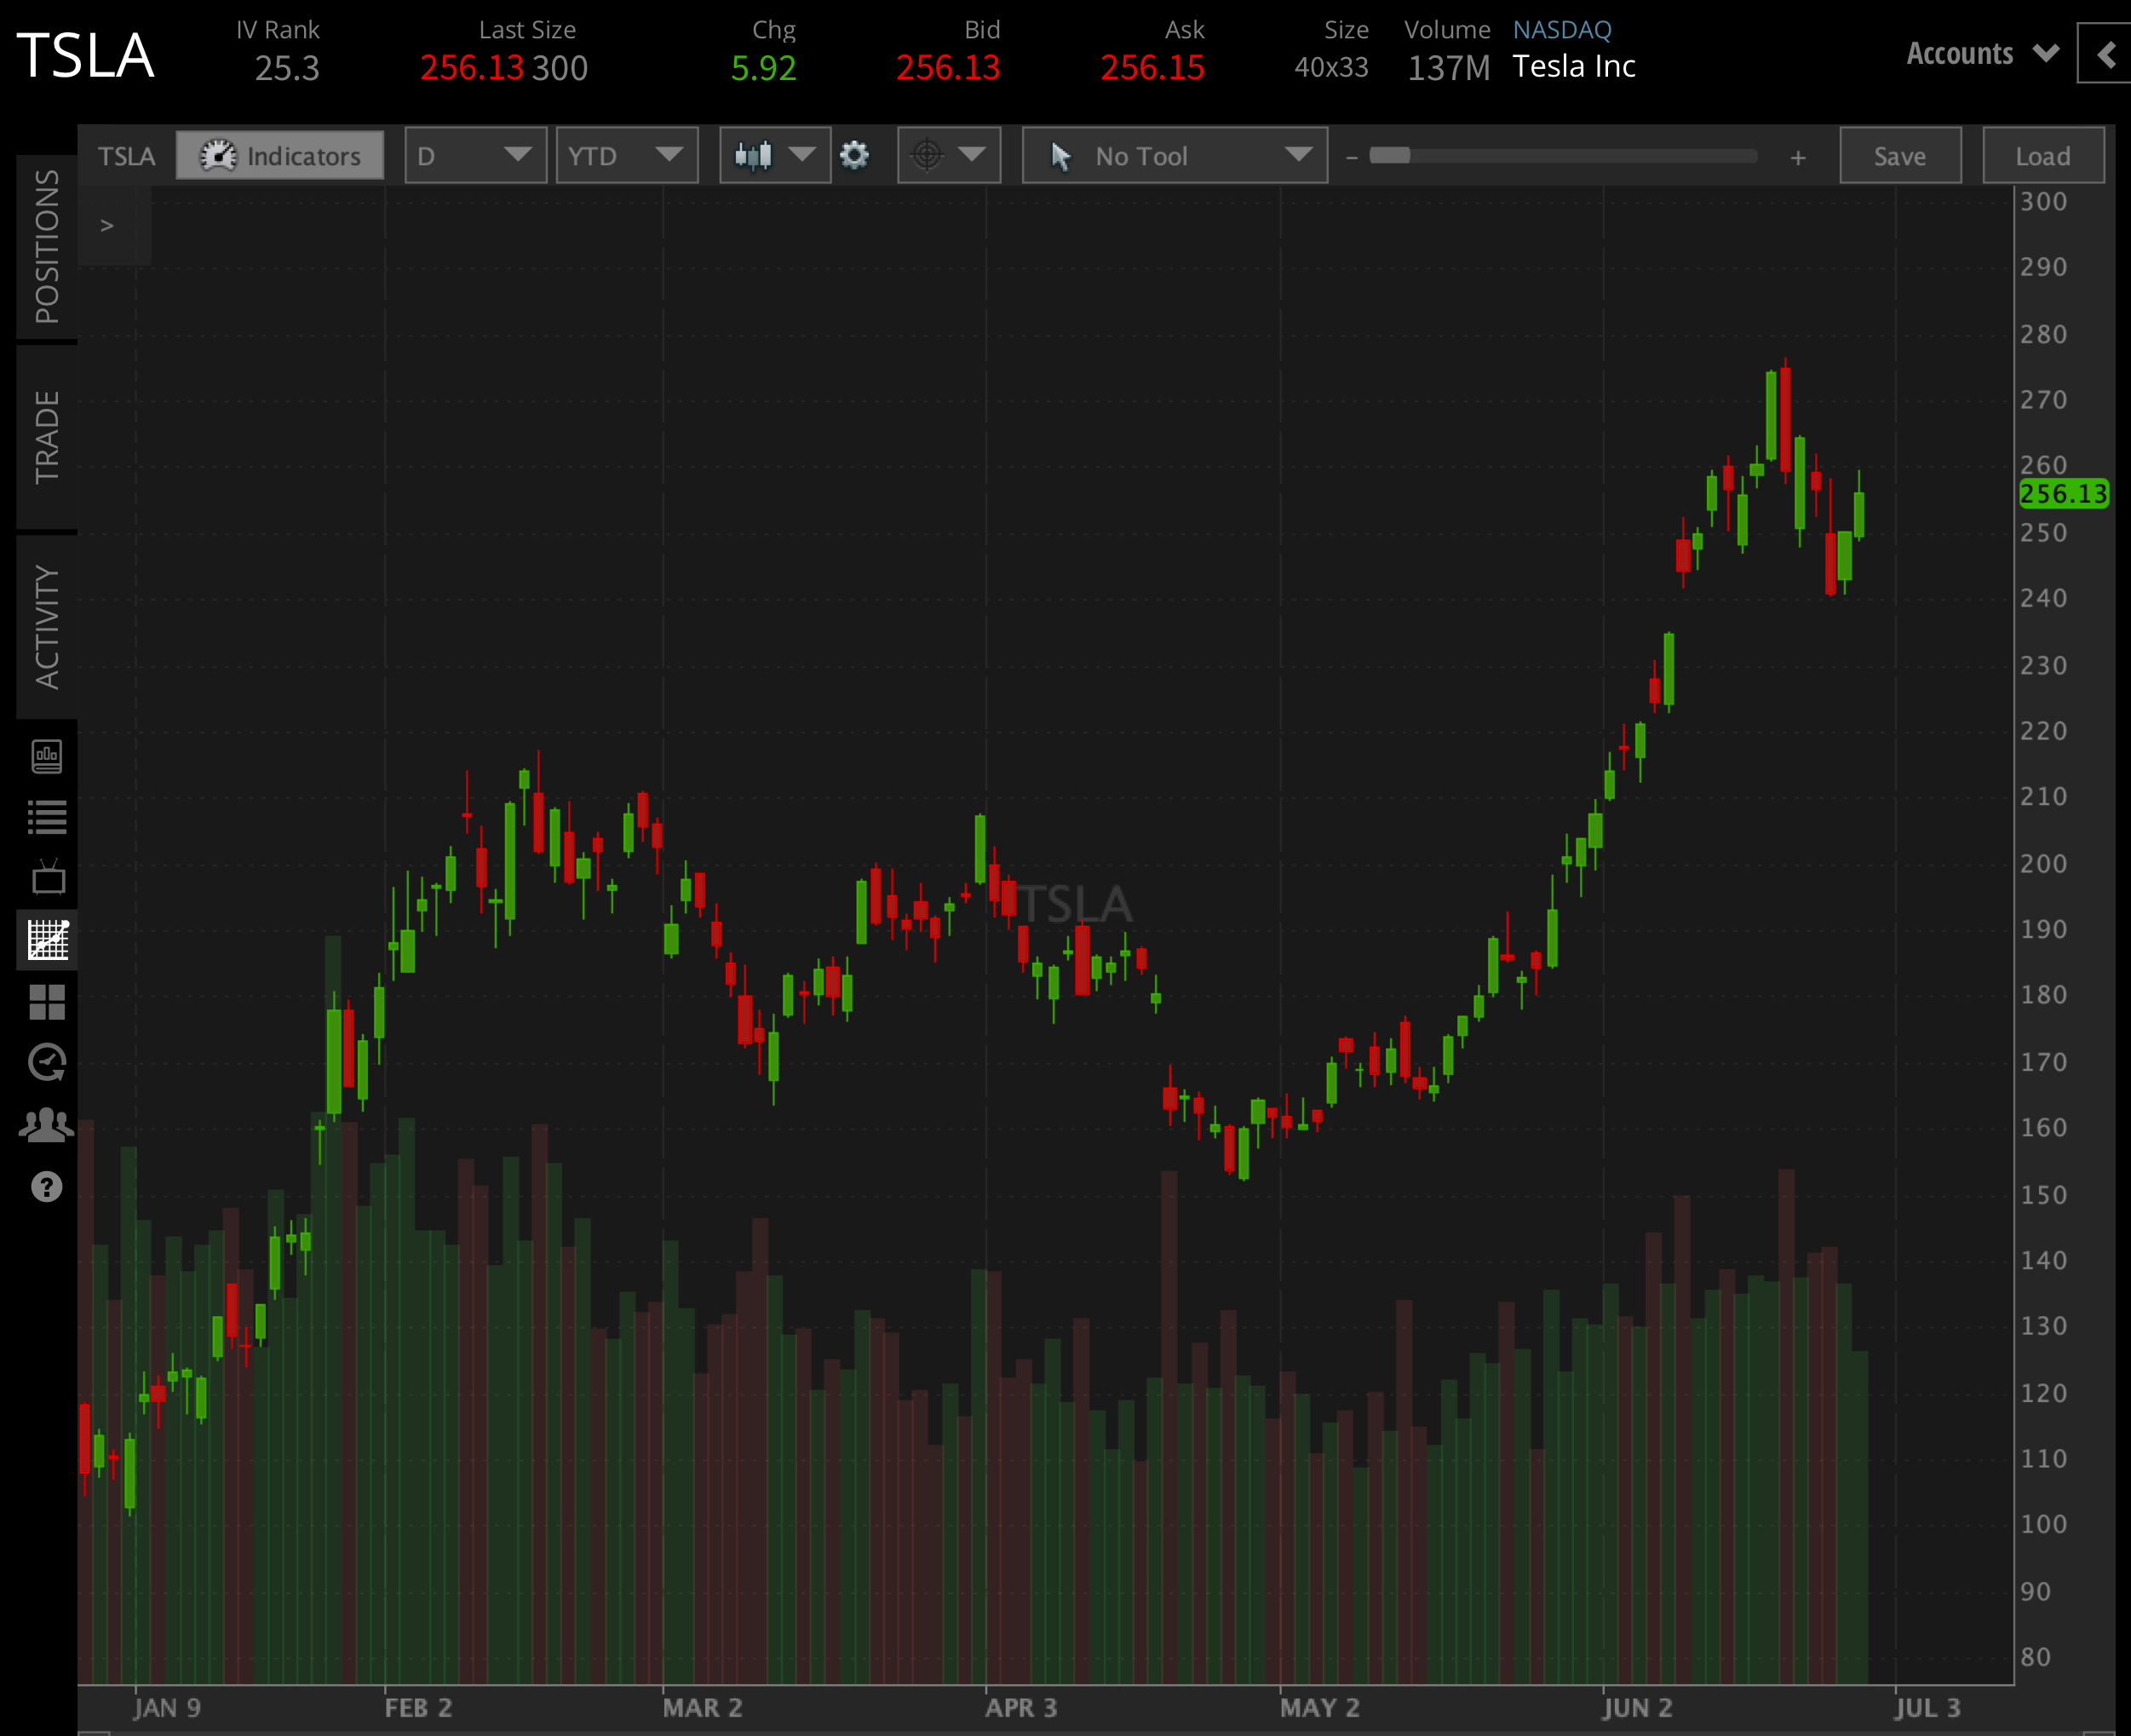
Task: Toggle the Indicators button
Action: (280, 155)
